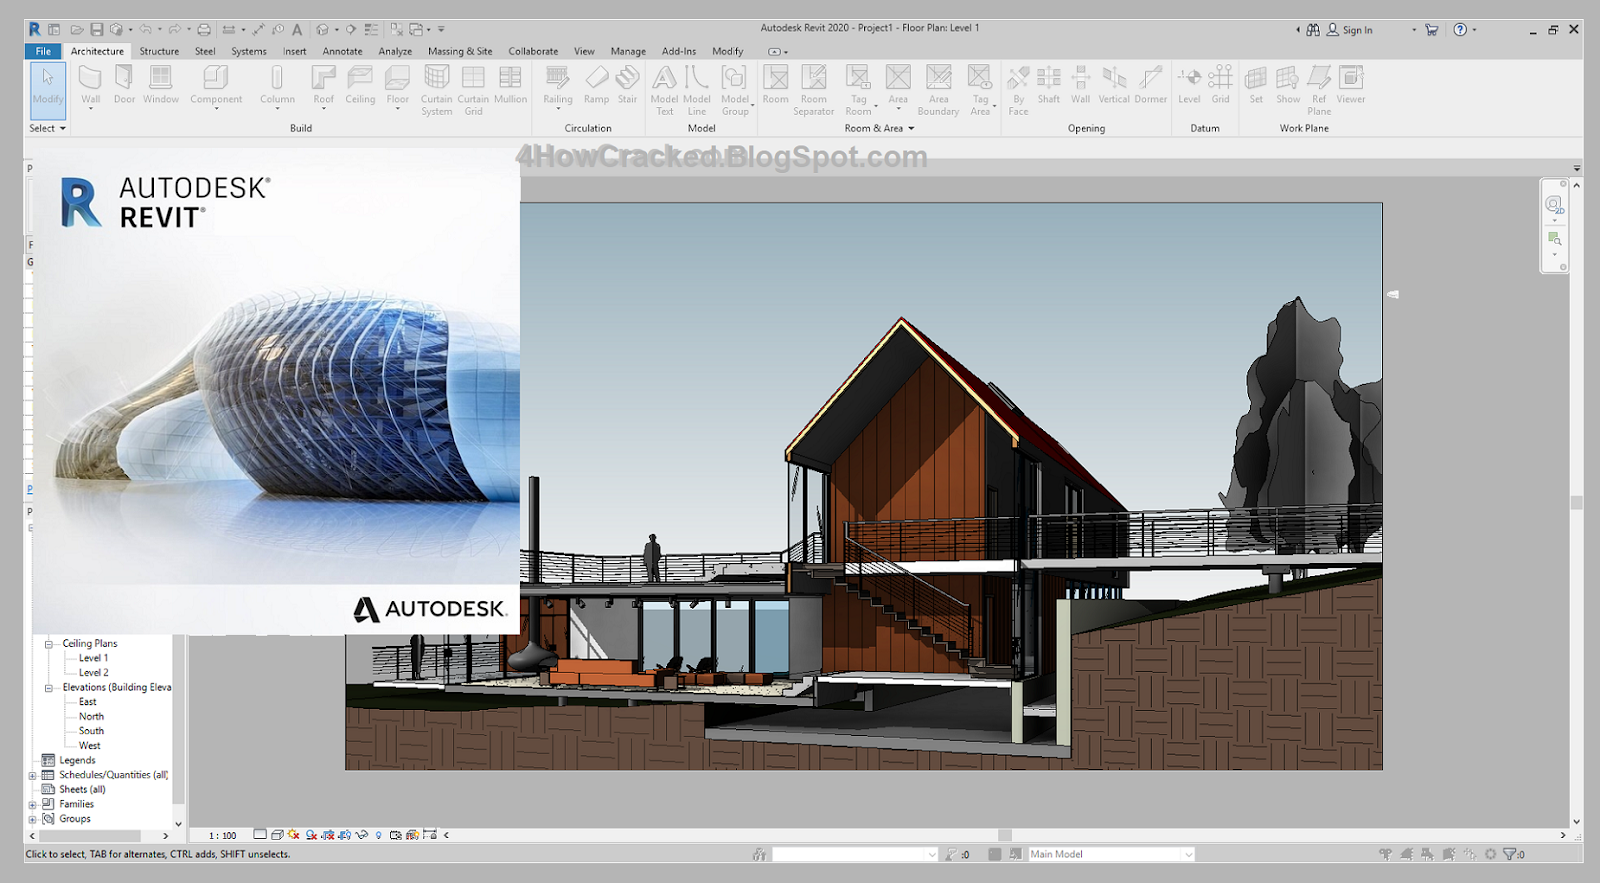Select the Ceiling tool
Viewport: 1600px width, 883px height.
[360, 85]
